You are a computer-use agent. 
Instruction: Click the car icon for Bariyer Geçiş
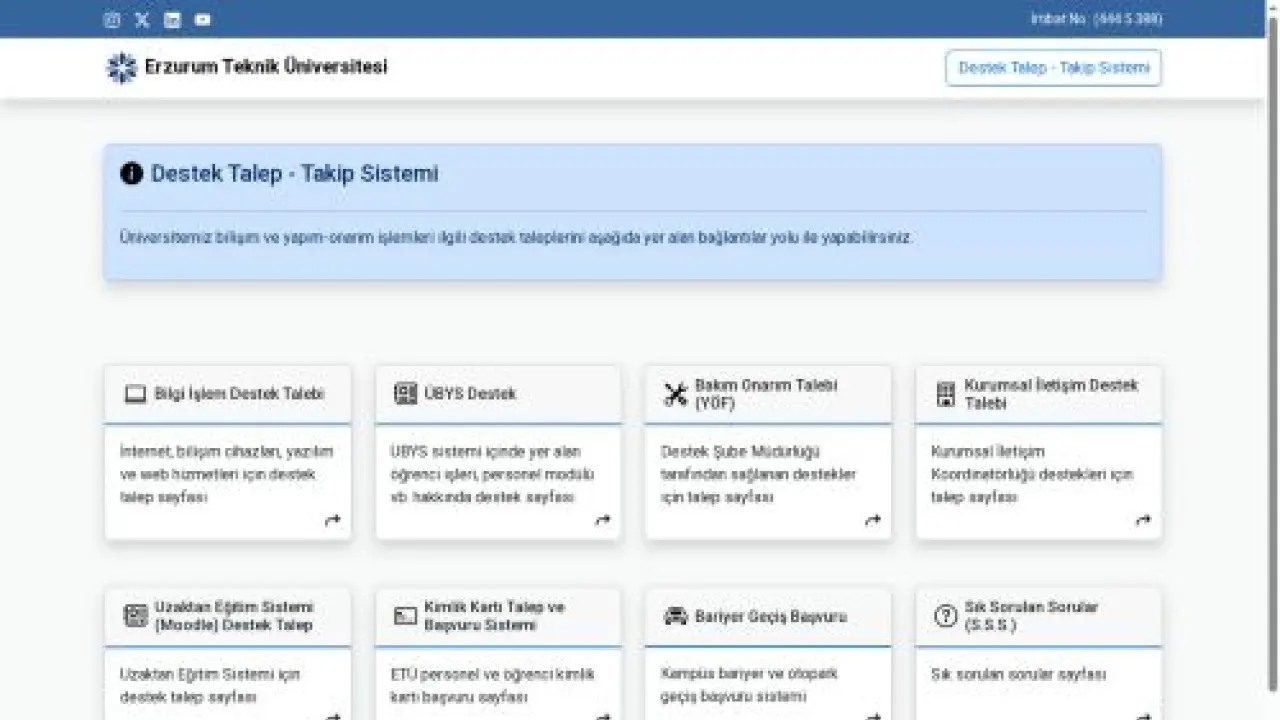(676, 616)
